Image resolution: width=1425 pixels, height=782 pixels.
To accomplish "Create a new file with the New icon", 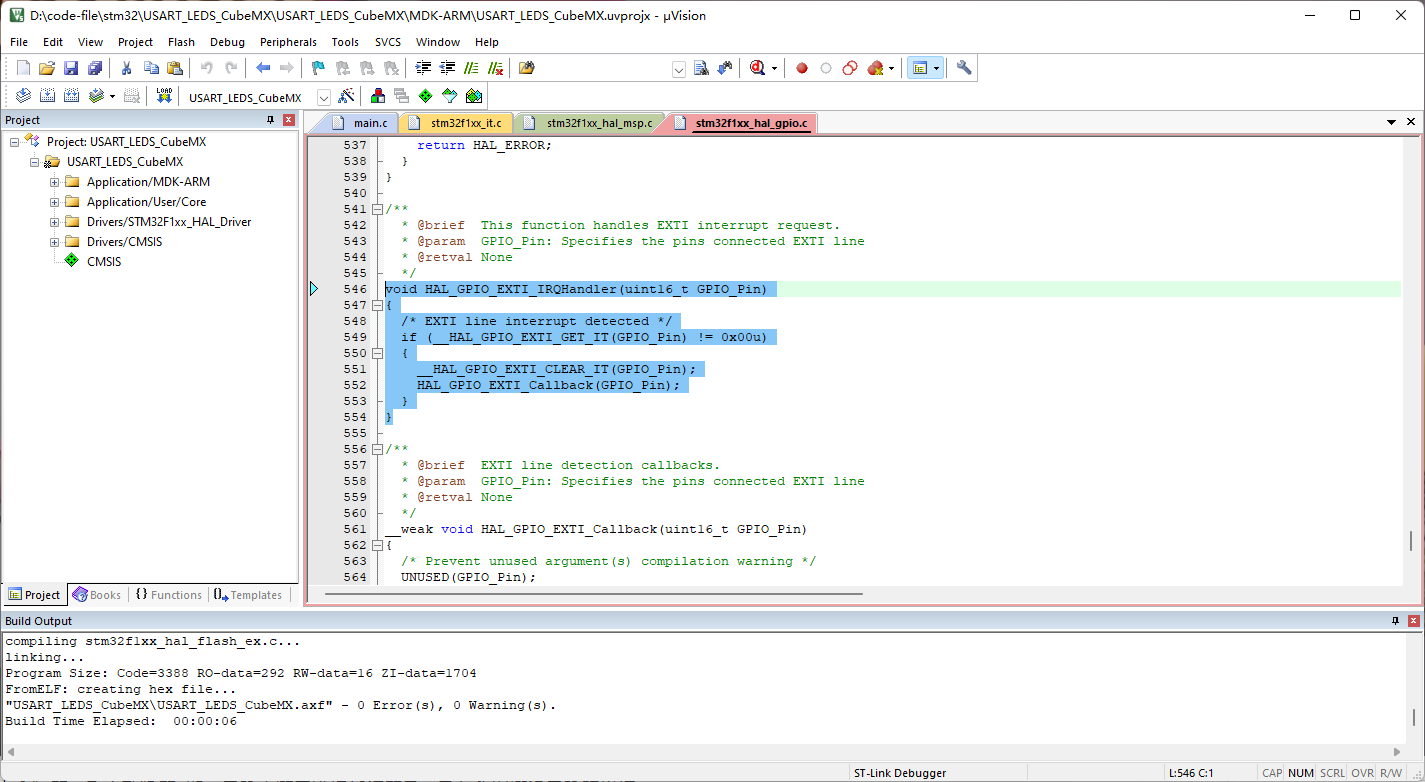I will pos(24,68).
